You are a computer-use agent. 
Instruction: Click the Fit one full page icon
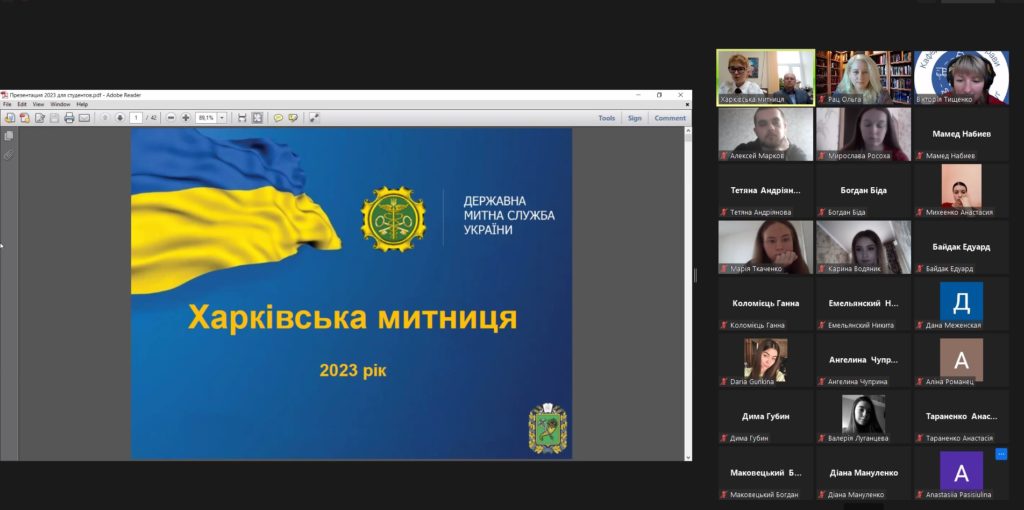(257, 118)
